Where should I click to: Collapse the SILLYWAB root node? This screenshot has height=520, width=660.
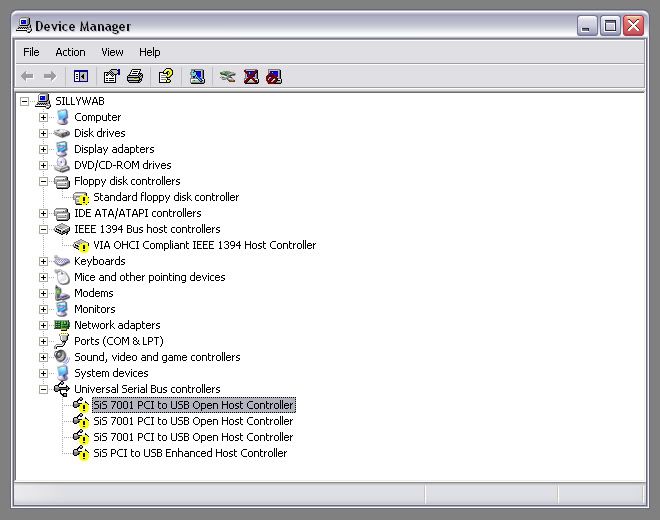pyautogui.click(x=24, y=101)
